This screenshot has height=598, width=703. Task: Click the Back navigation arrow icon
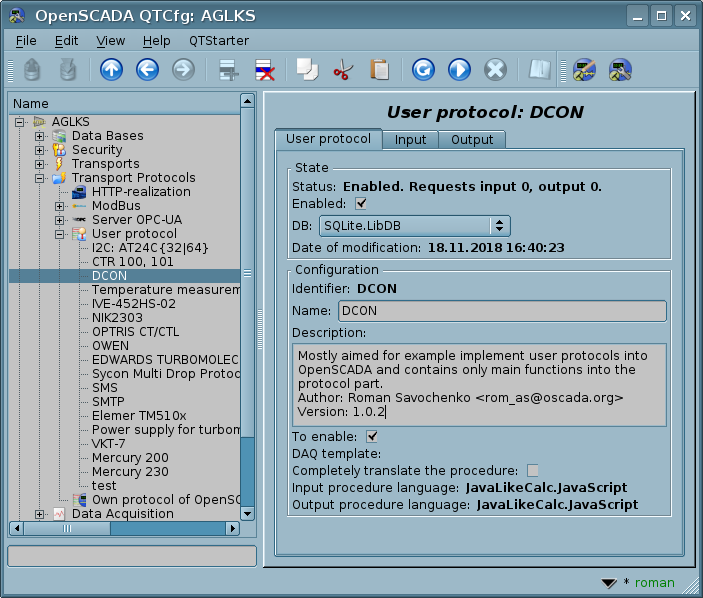coord(147,70)
